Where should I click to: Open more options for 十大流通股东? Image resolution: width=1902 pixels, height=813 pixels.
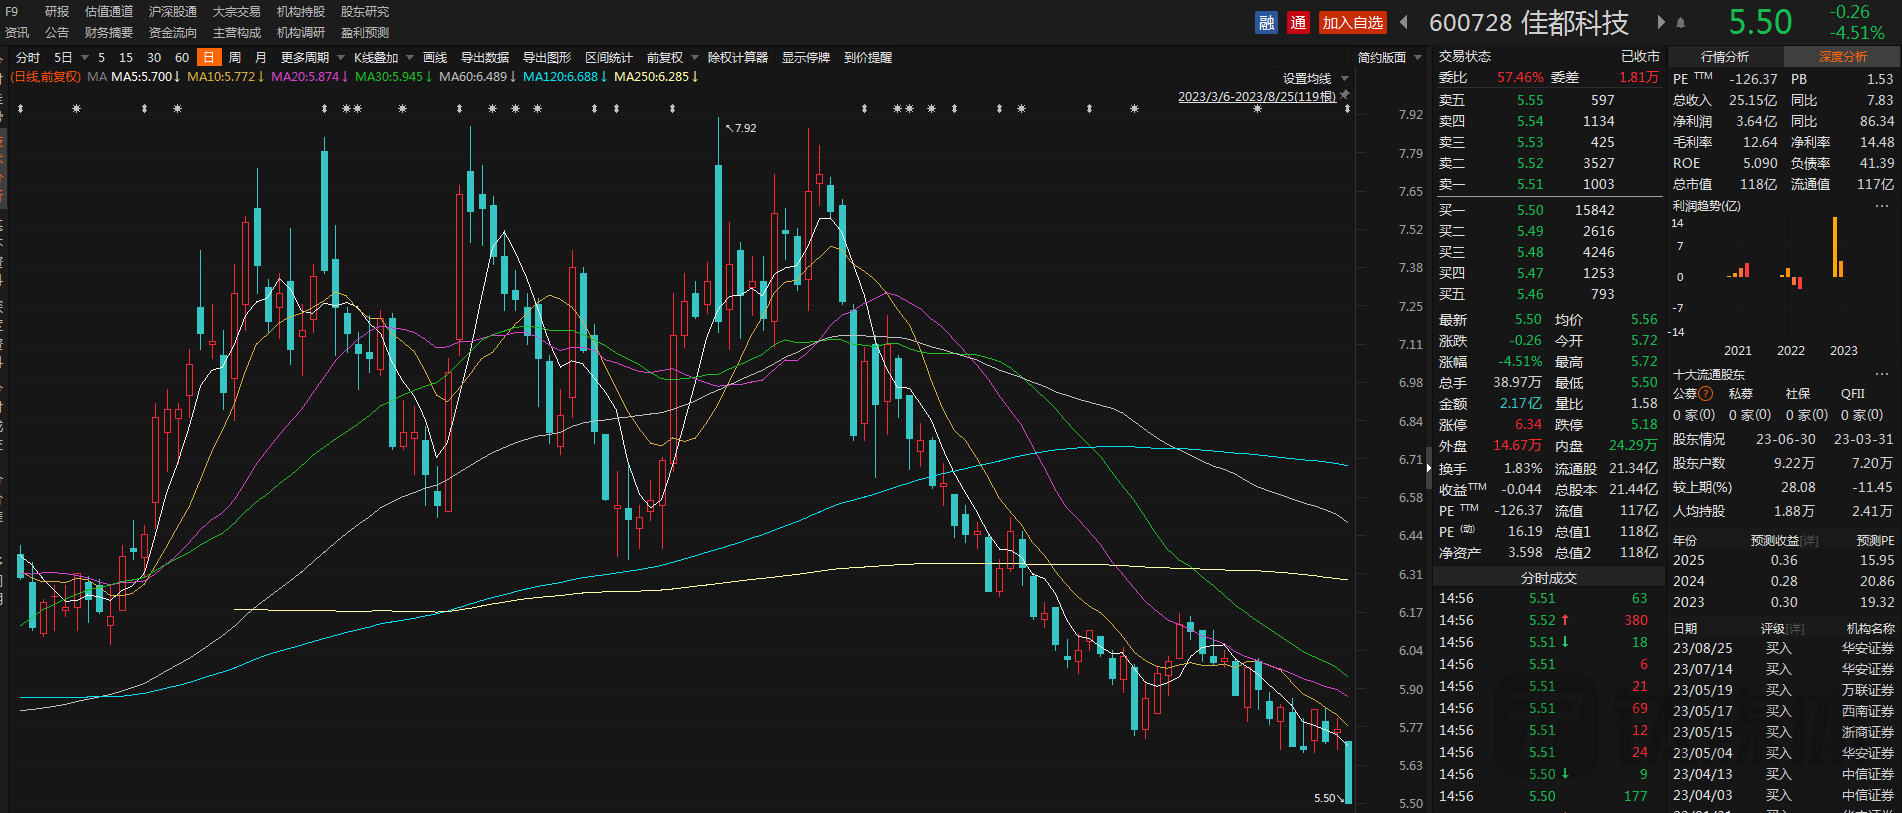click(1881, 374)
